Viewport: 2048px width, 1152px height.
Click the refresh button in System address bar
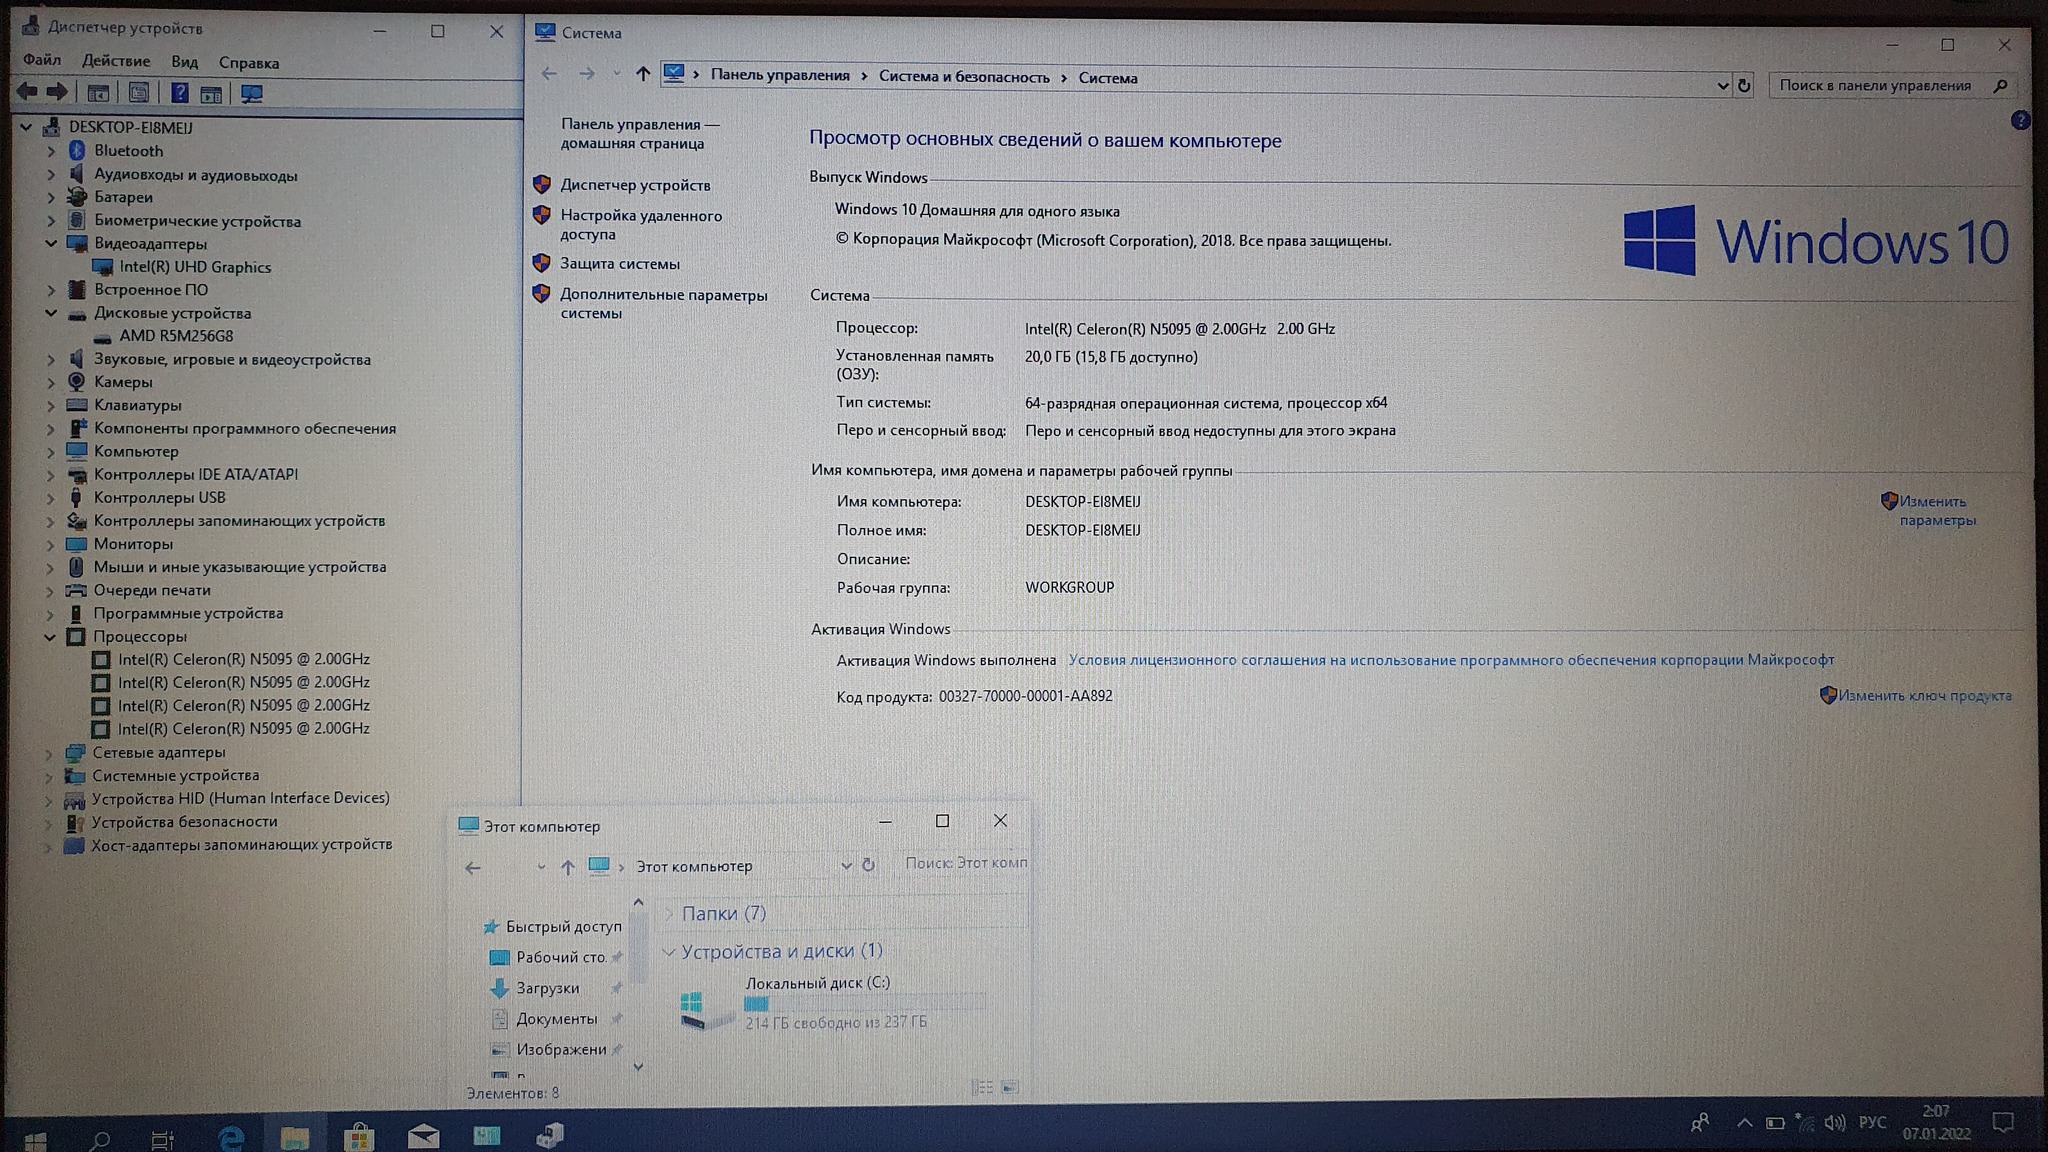click(x=1744, y=86)
